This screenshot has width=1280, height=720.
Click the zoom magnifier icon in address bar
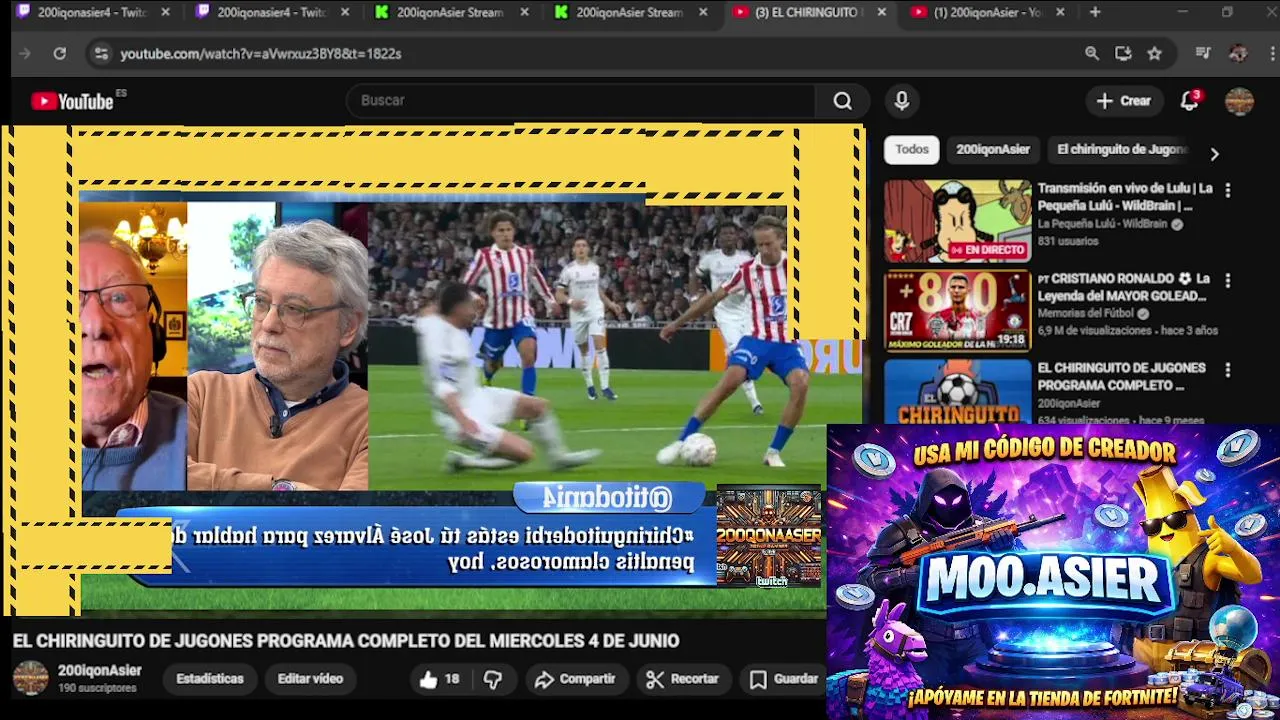tap(1092, 54)
